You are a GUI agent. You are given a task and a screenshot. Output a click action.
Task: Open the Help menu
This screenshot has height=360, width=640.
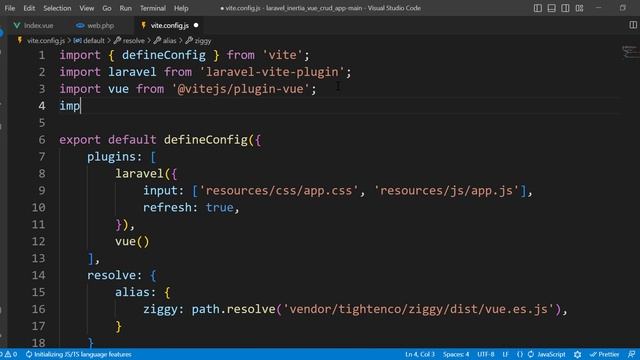coord(181,8)
